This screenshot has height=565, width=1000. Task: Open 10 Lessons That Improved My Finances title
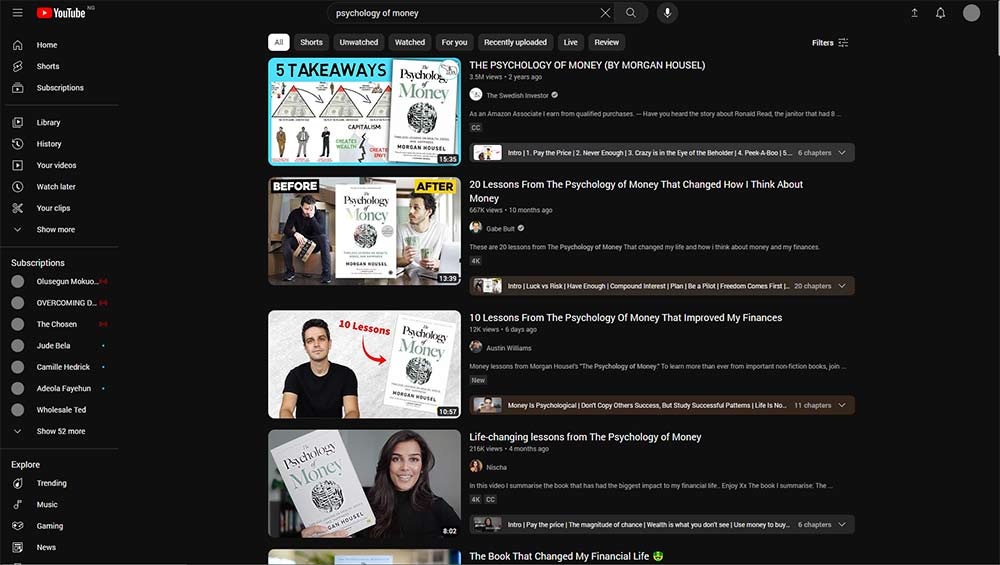coord(626,318)
